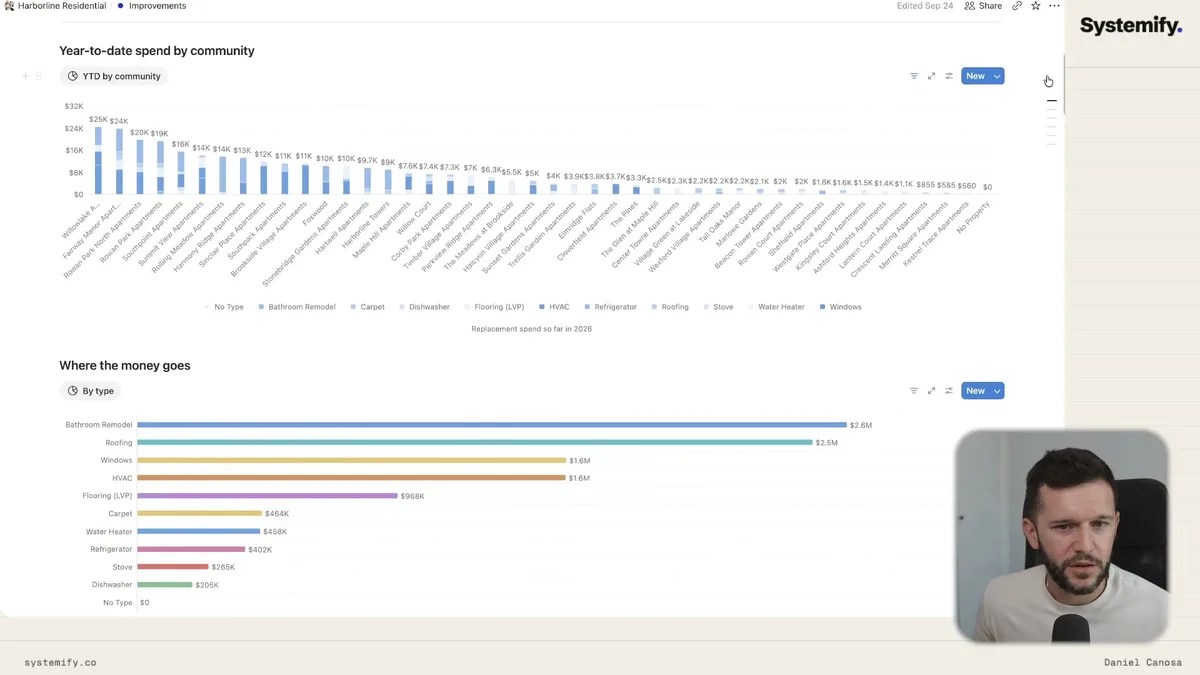Click the $24K stacked community bar
The height and width of the screenshot is (675, 1200).
point(119,162)
